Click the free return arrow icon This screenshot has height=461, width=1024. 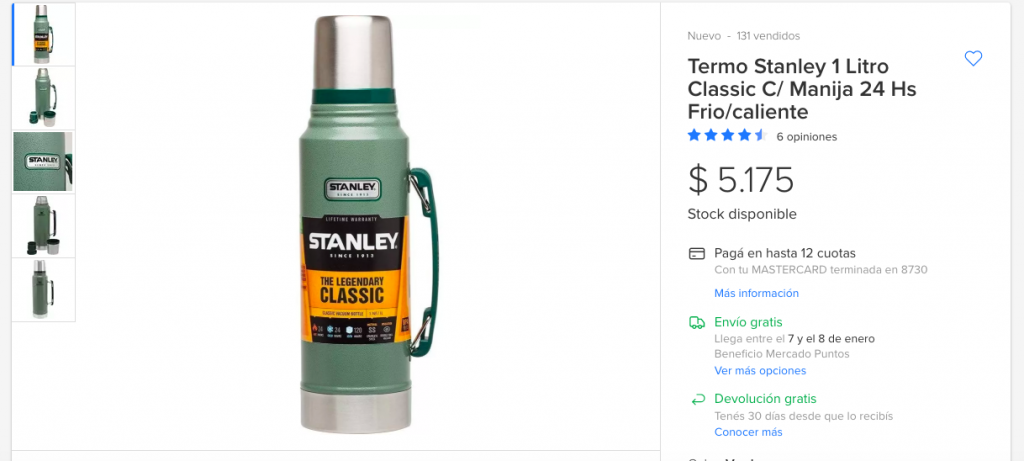pyautogui.click(x=697, y=399)
